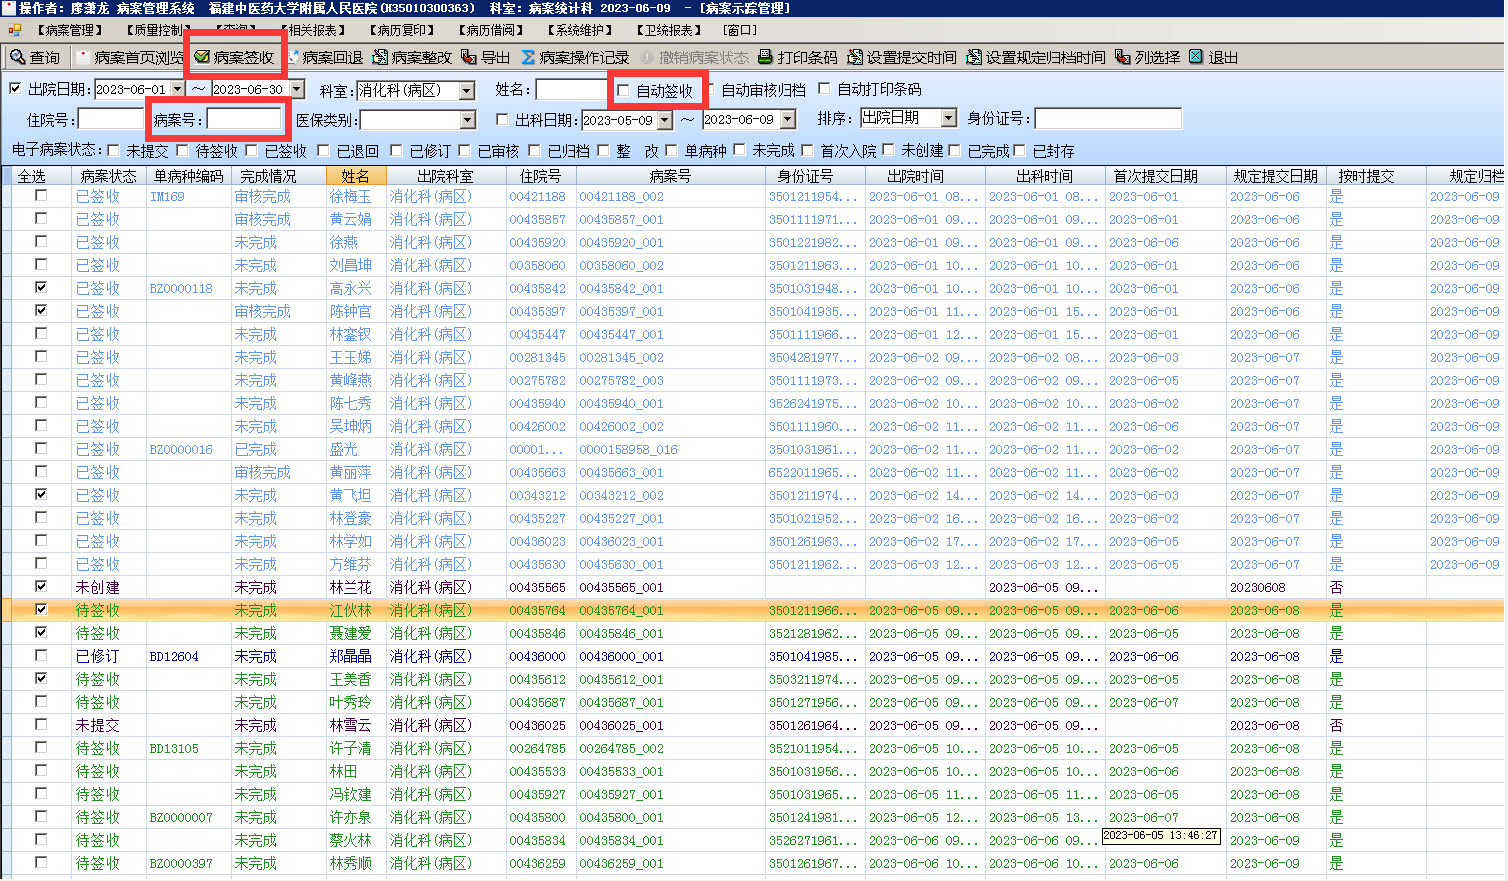Tick the 自动打印条码 checkbox
The width and height of the screenshot is (1508, 881).
pos(825,89)
